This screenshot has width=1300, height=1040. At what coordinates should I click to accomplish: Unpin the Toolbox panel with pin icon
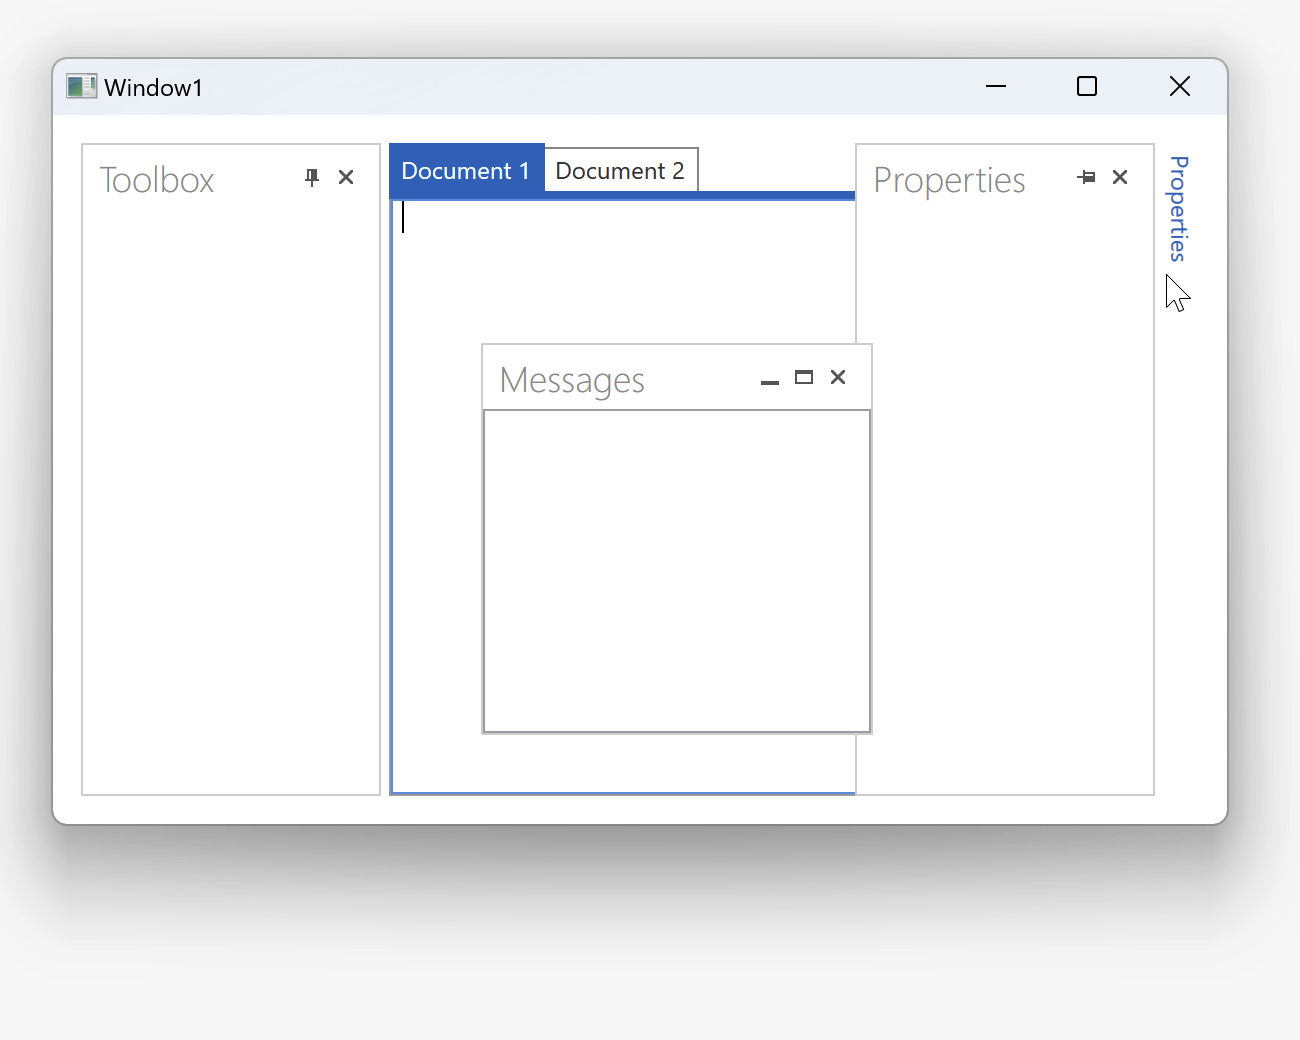(x=312, y=178)
